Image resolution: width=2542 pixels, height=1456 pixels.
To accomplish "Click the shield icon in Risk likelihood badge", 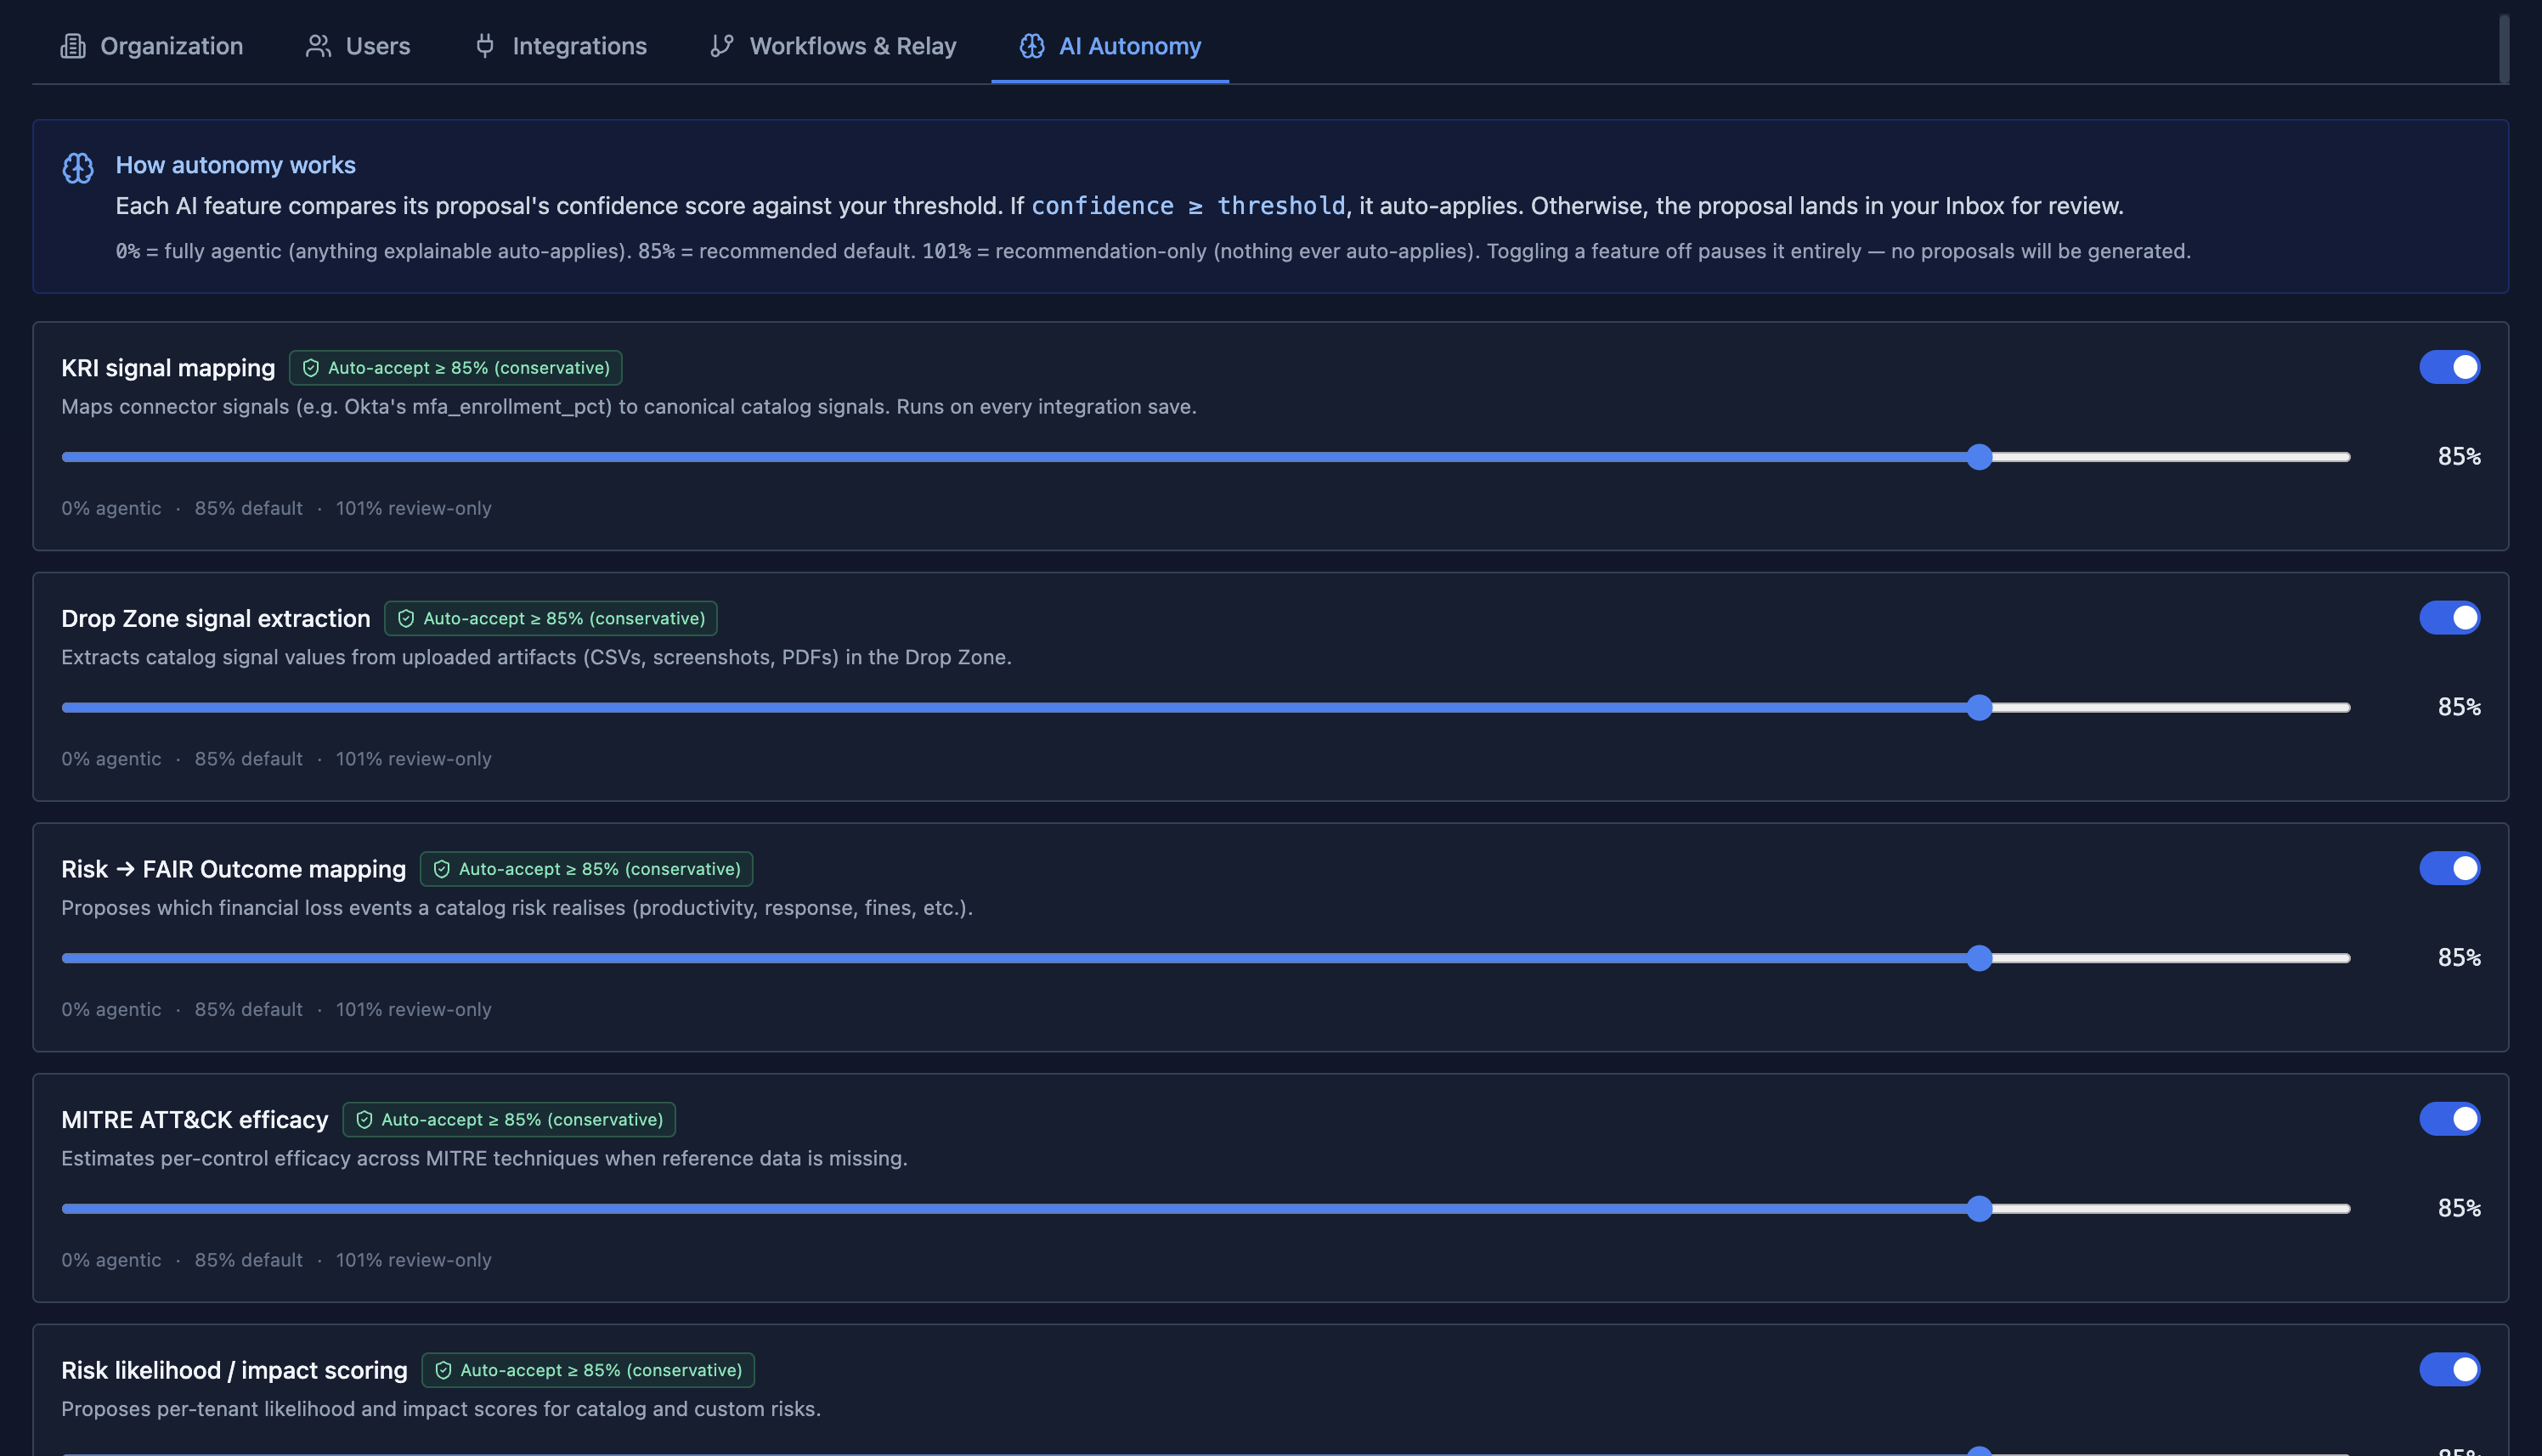I will [x=444, y=1370].
